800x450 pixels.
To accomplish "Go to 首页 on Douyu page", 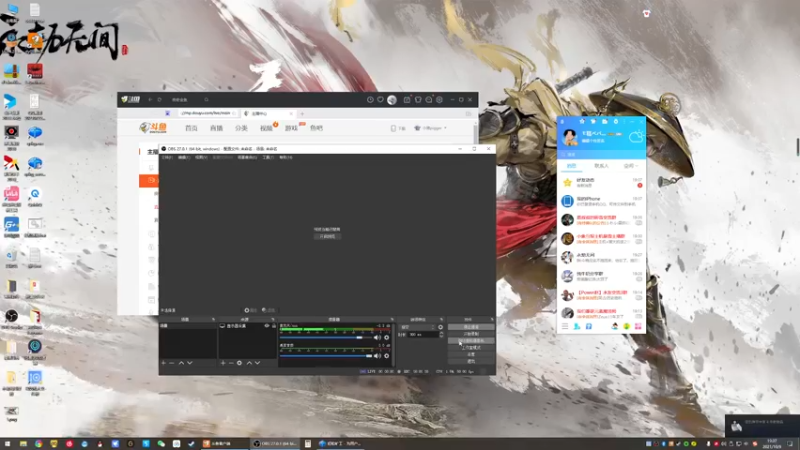I will pyautogui.click(x=191, y=128).
